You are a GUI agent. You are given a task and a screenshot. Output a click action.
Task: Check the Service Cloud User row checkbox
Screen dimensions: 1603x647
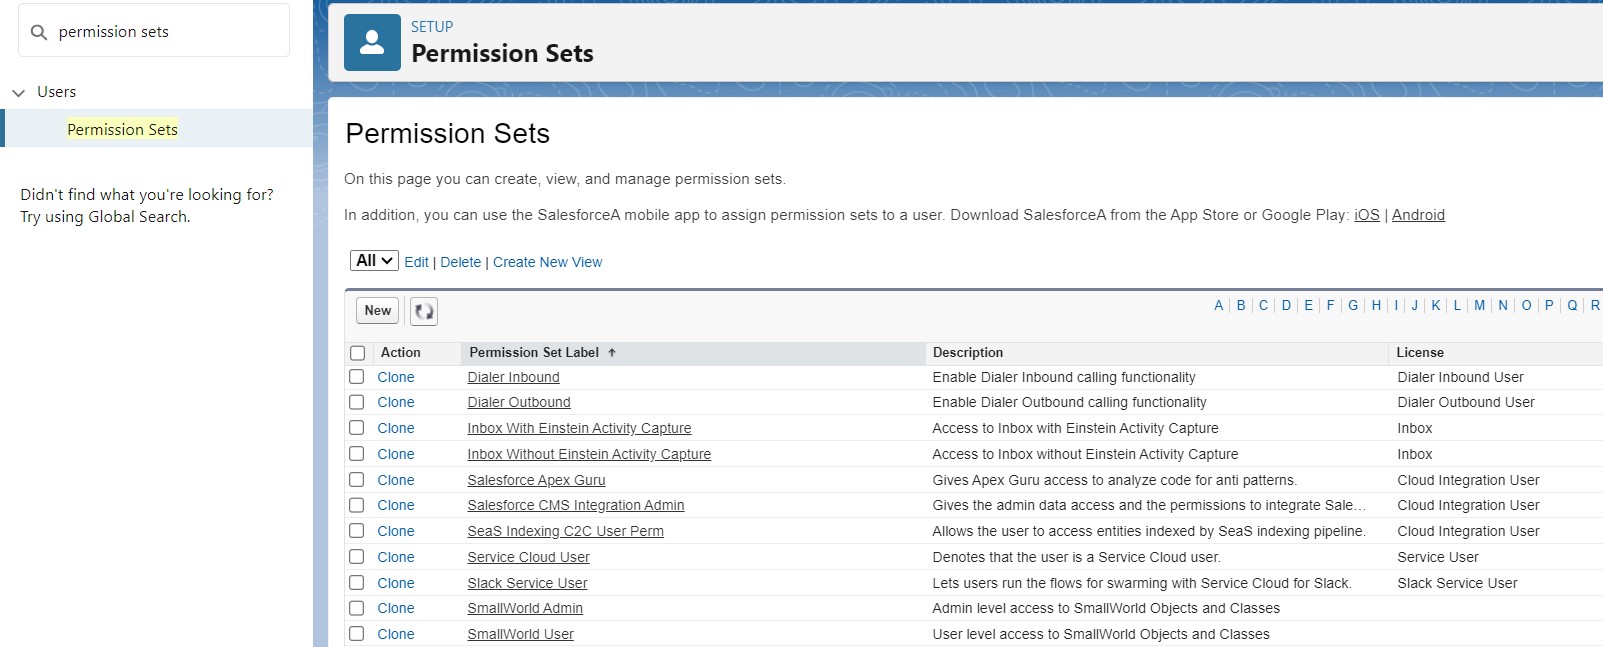[356, 557]
